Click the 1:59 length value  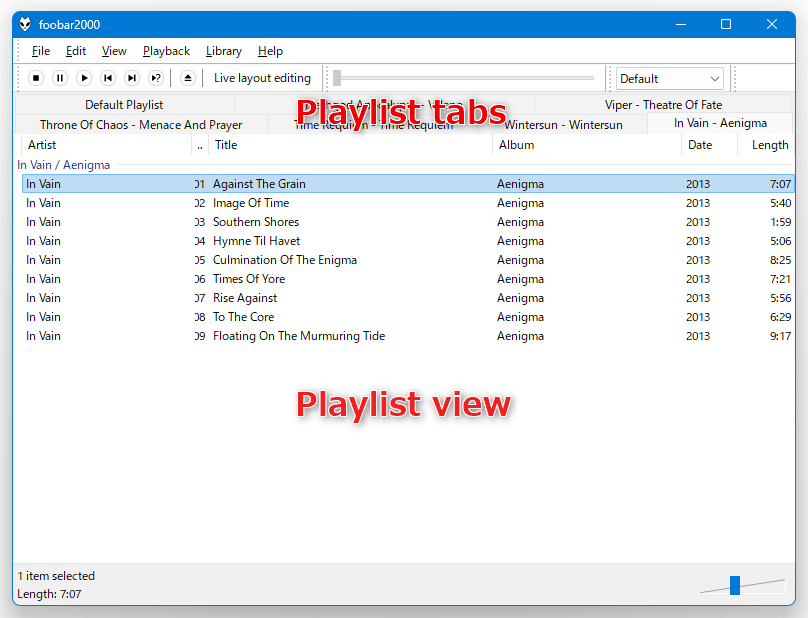(x=780, y=222)
